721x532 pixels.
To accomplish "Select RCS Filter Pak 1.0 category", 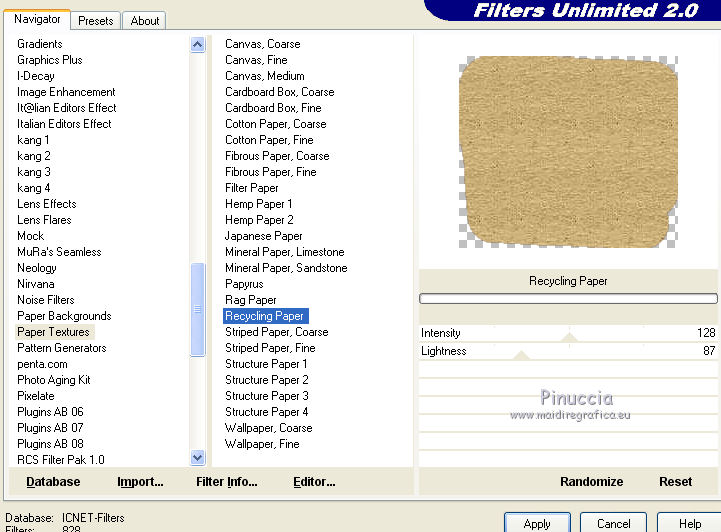I will (x=61, y=460).
